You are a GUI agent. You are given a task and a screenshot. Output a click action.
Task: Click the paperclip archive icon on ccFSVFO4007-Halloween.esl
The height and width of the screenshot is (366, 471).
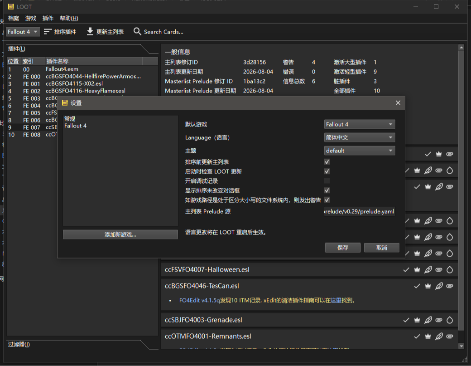pyautogui.click(x=439, y=270)
